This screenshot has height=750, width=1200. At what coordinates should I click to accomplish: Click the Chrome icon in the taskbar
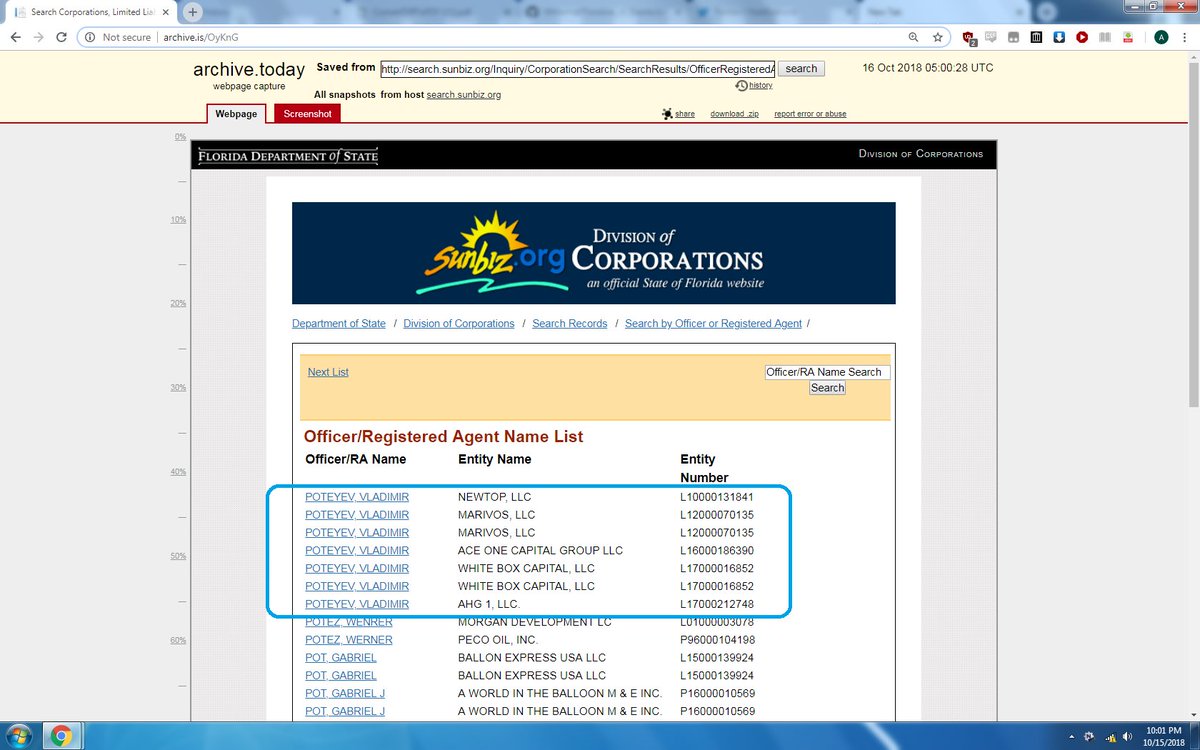pyautogui.click(x=61, y=736)
